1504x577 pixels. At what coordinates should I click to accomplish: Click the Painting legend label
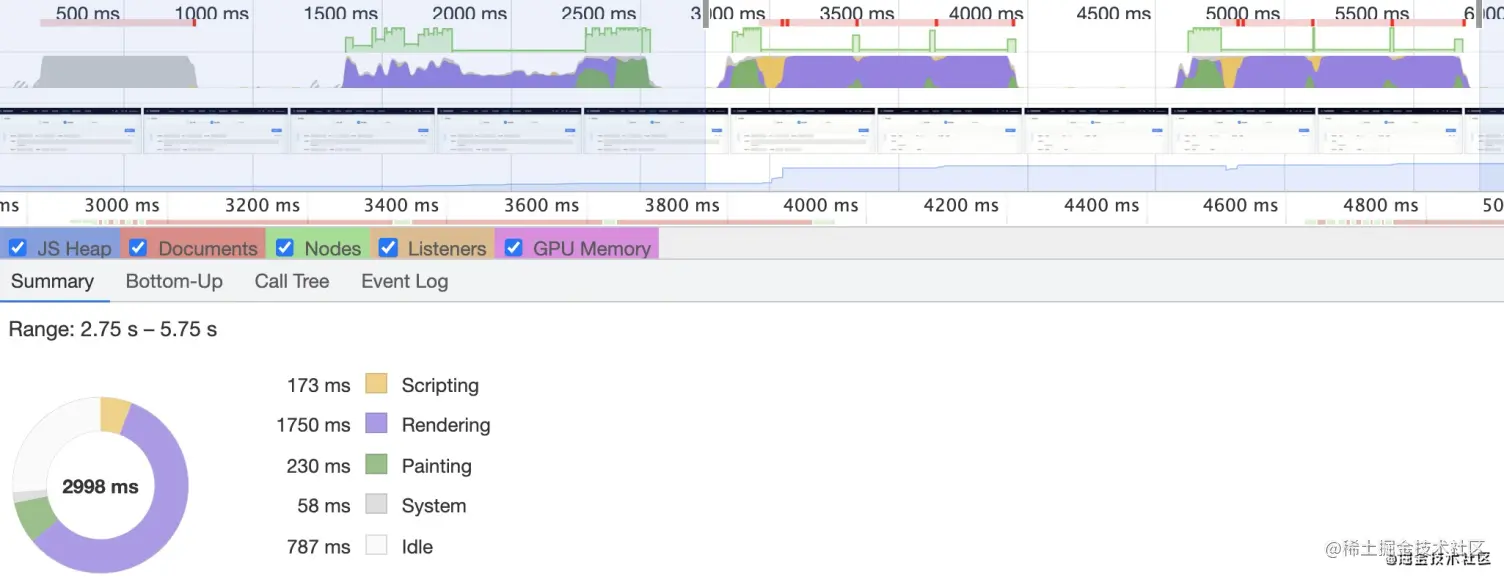click(x=436, y=466)
